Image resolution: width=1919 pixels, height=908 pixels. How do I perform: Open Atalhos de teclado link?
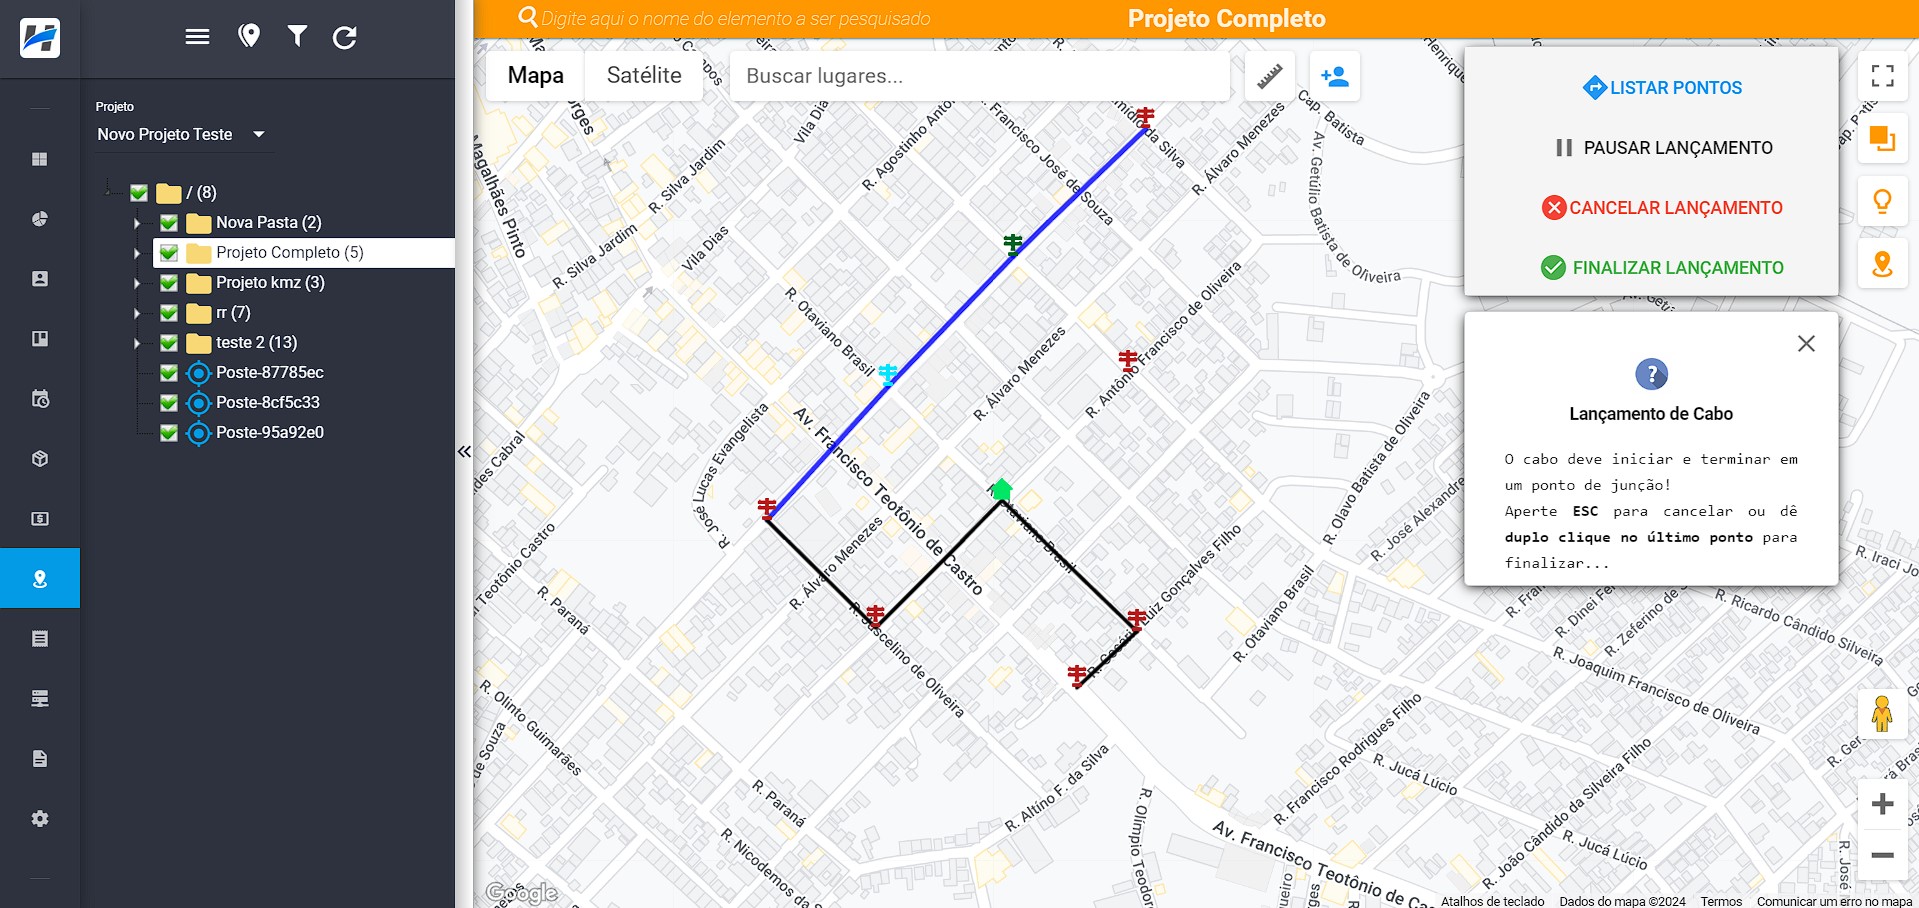click(x=1492, y=901)
